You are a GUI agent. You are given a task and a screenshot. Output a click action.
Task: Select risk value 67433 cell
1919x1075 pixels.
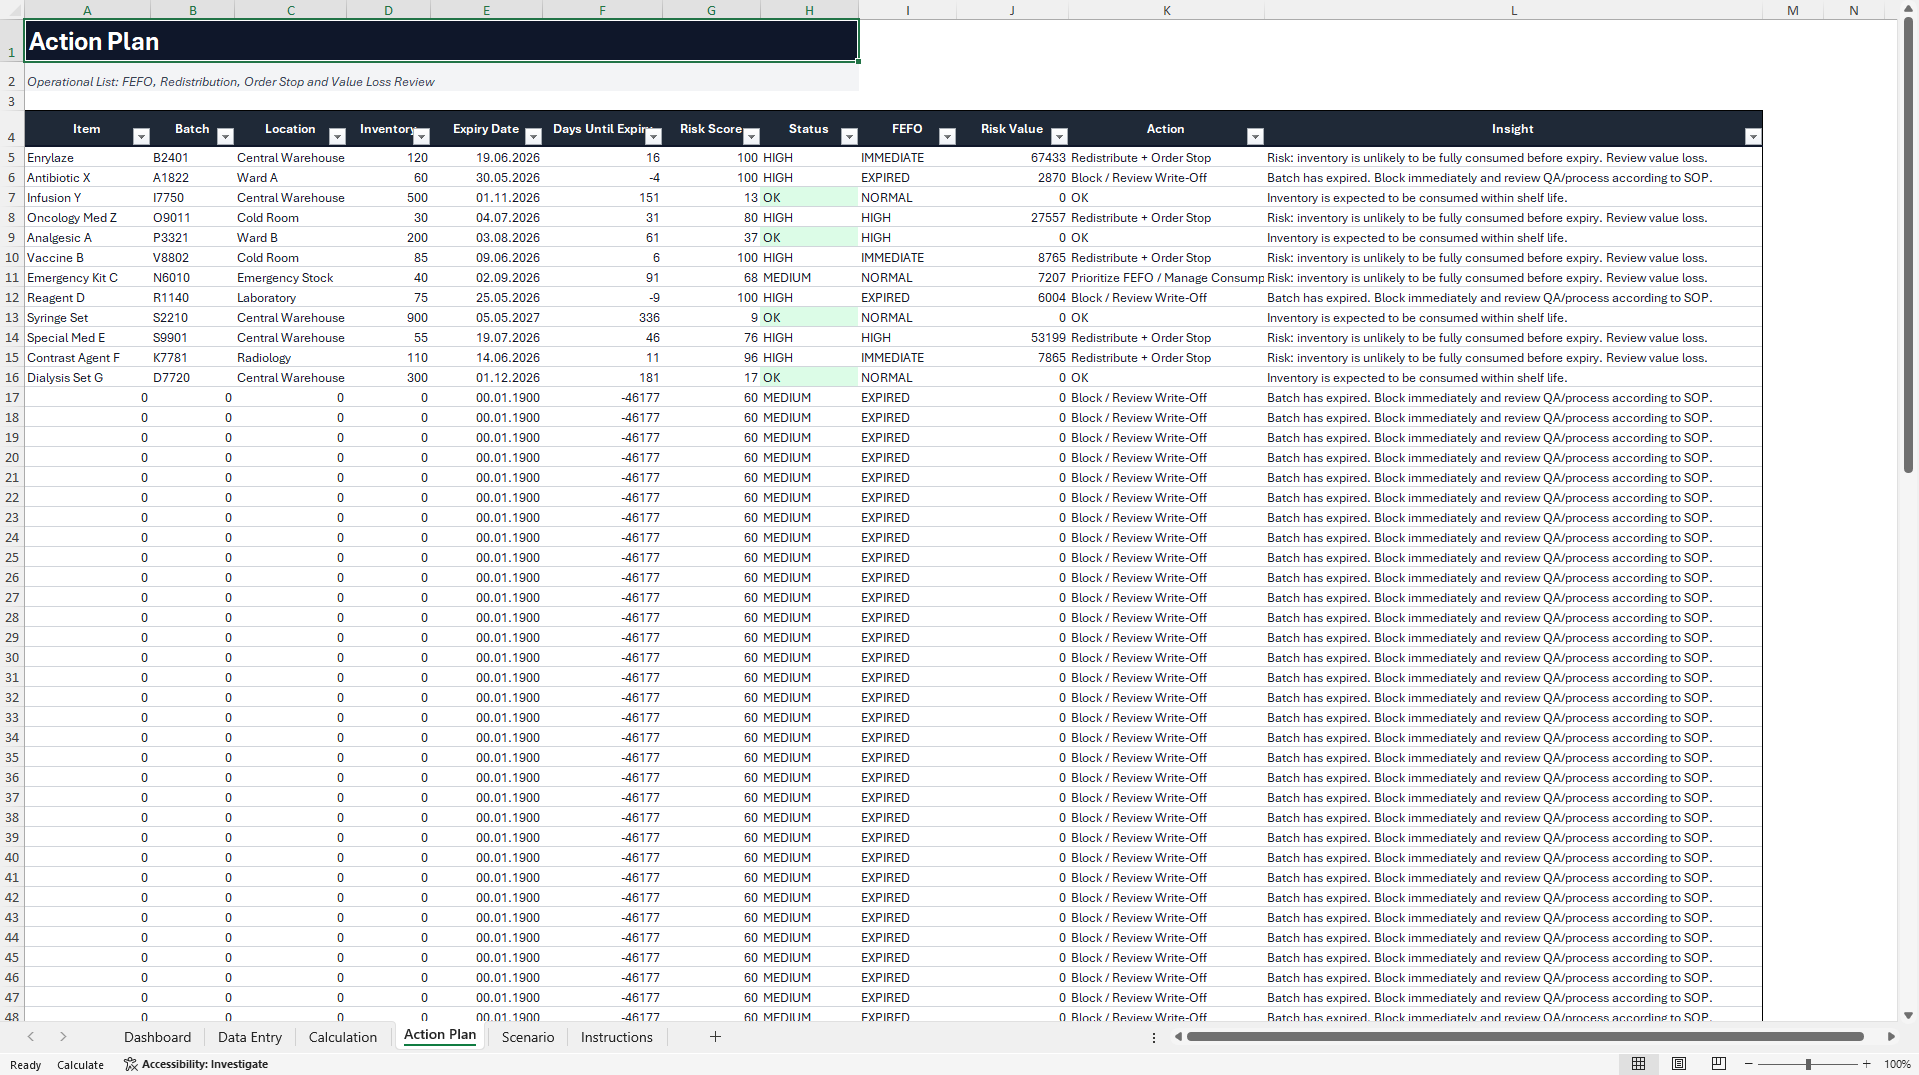tap(1012, 157)
